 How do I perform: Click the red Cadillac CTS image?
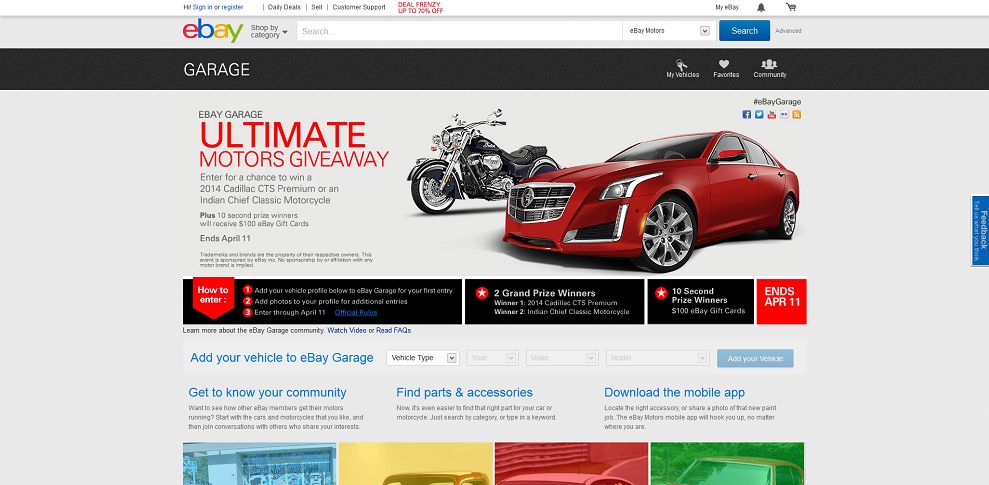click(653, 201)
